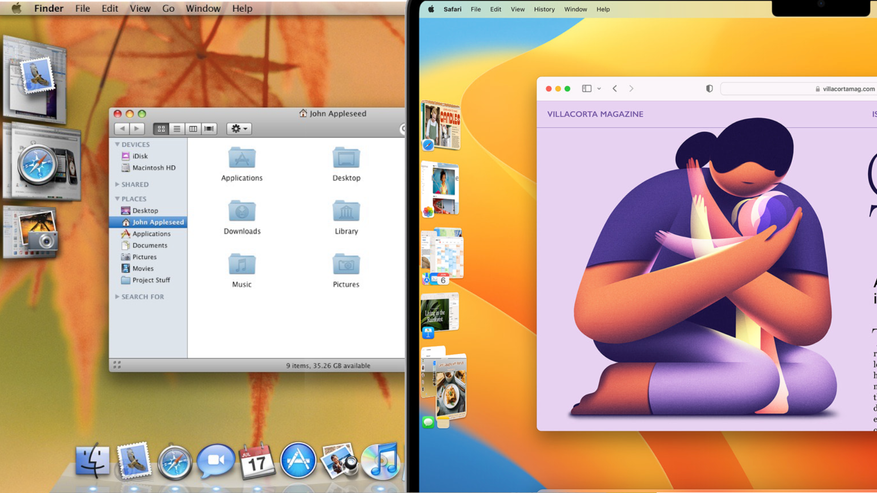Open the Desktop folder icon in Finder
The image size is (877, 493).
tap(346, 164)
